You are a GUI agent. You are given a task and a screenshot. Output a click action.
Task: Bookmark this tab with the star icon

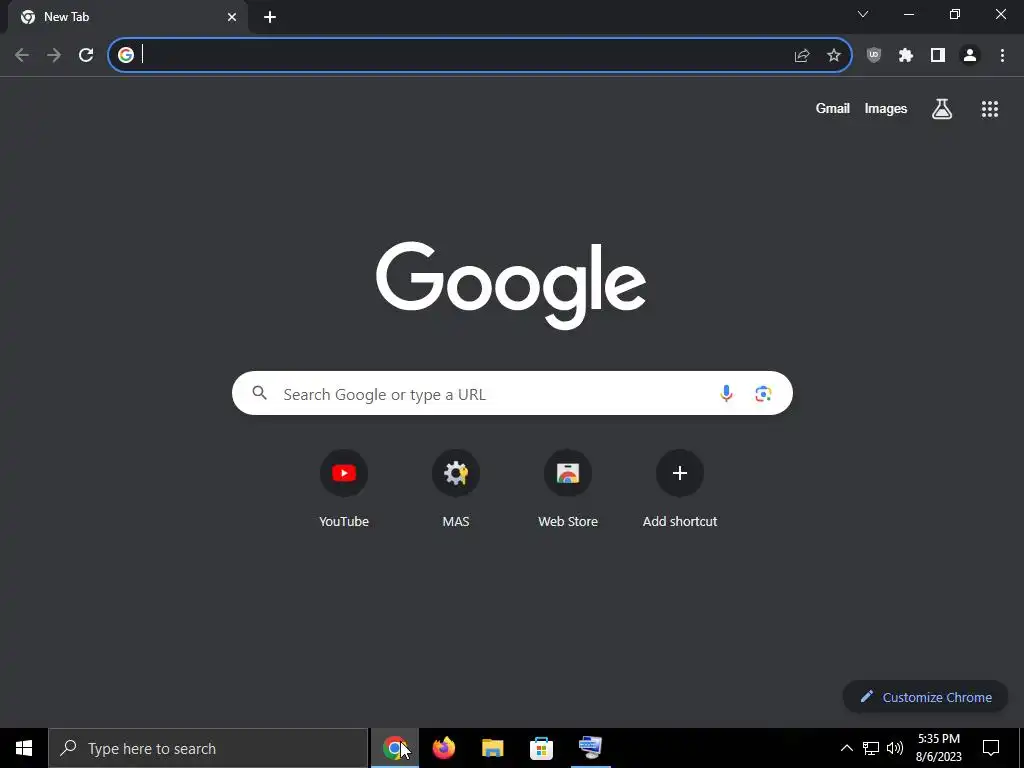point(834,56)
